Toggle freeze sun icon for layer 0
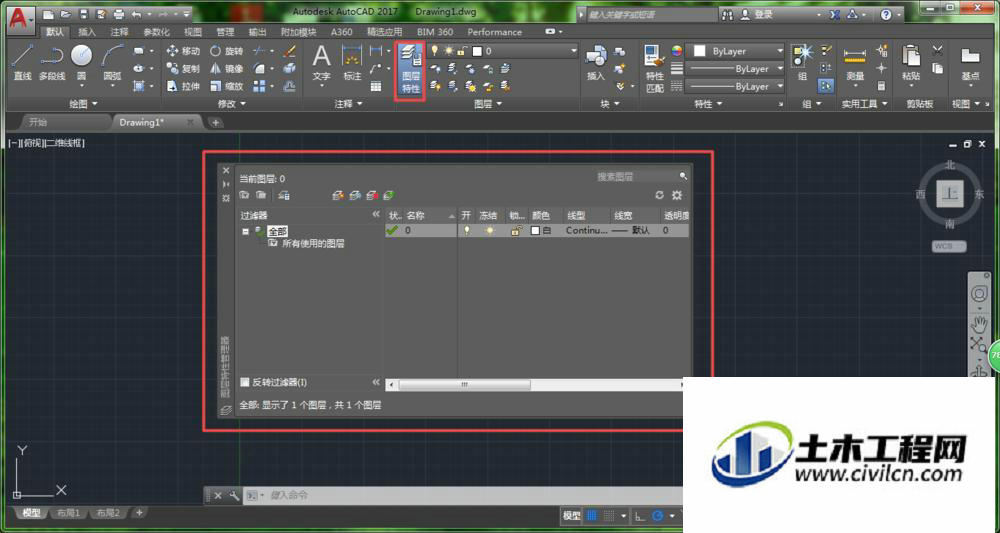 tap(489, 231)
